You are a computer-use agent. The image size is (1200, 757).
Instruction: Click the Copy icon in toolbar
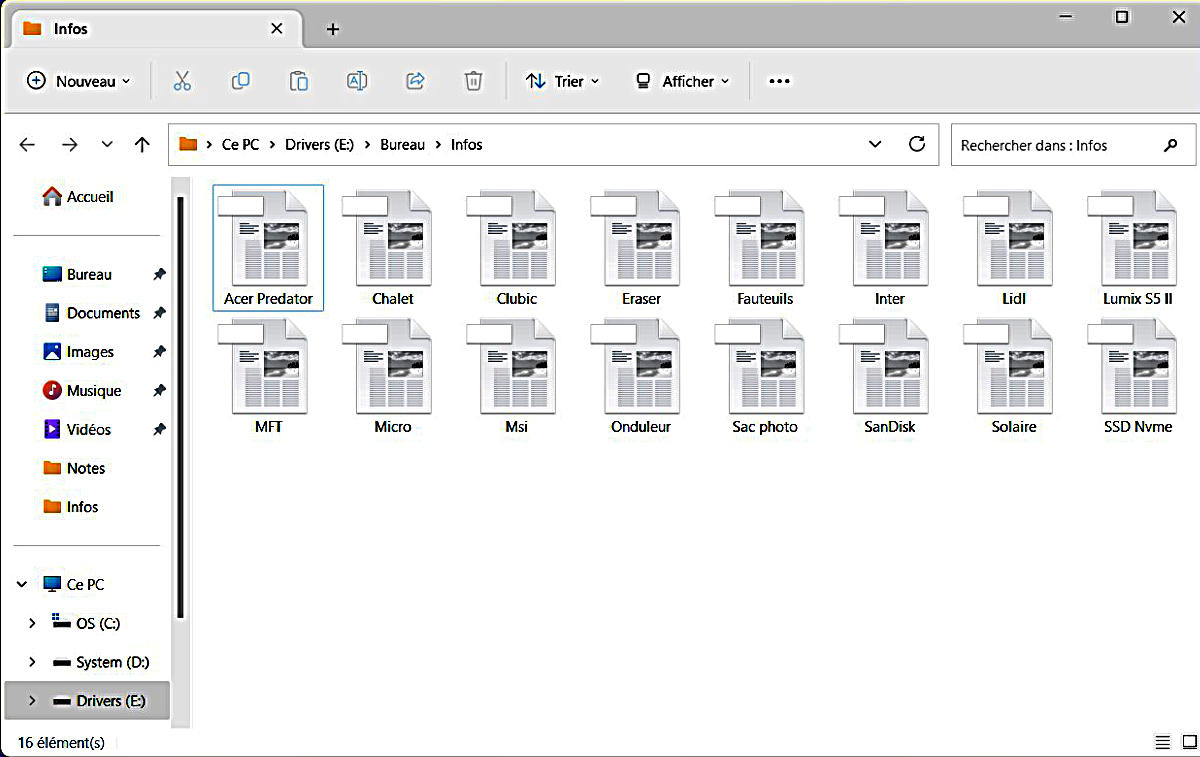pos(240,81)
